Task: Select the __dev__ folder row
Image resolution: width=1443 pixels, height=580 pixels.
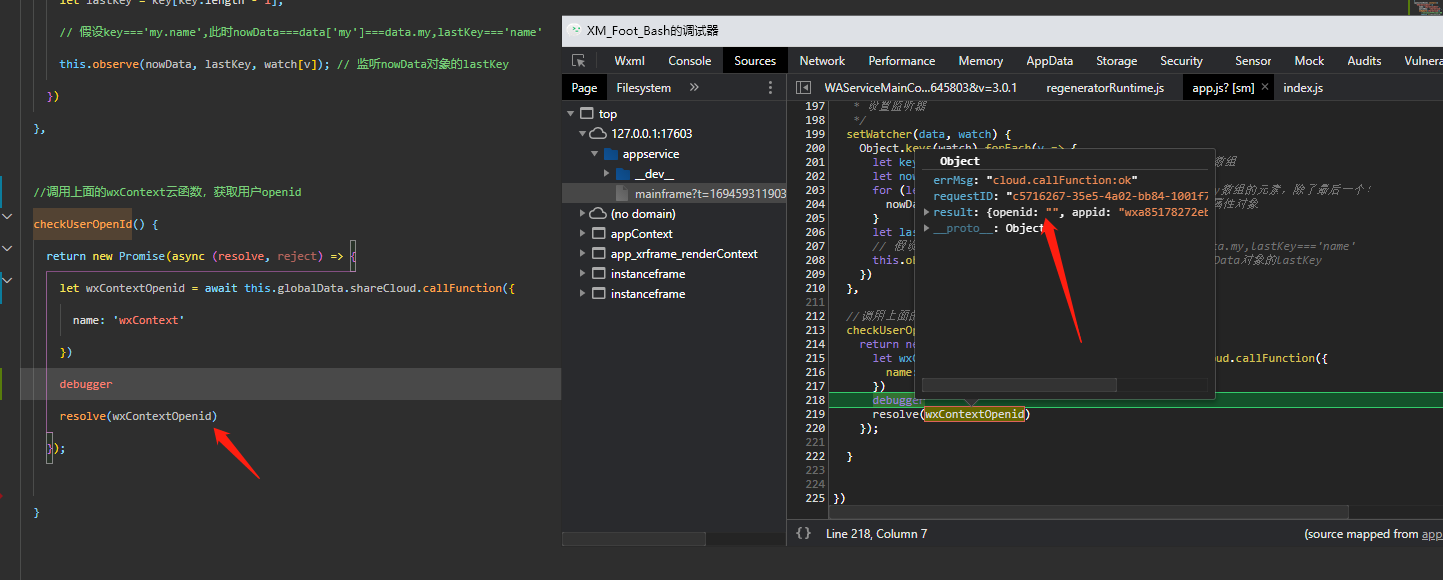Action: point(675,174)
